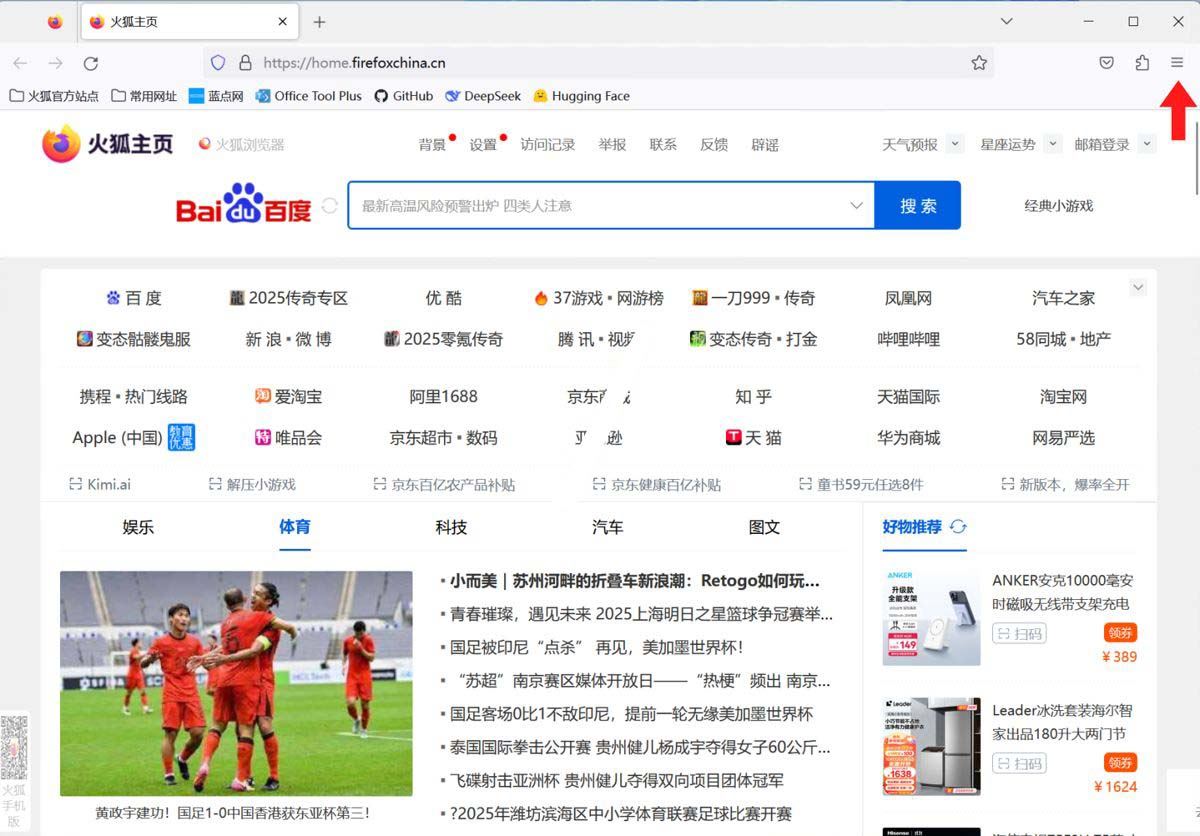This screenshot has width=1200, height=836.
Task: Click the forward navigation arrow
Action: point(56,63)
